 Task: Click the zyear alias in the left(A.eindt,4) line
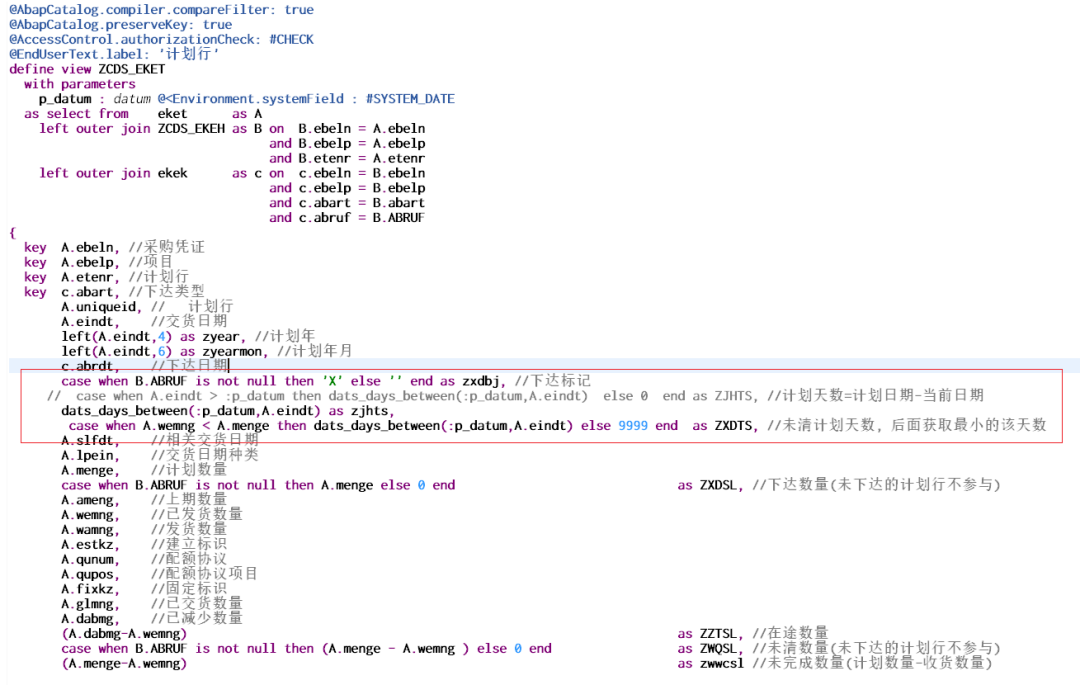[x=220, y=337]
